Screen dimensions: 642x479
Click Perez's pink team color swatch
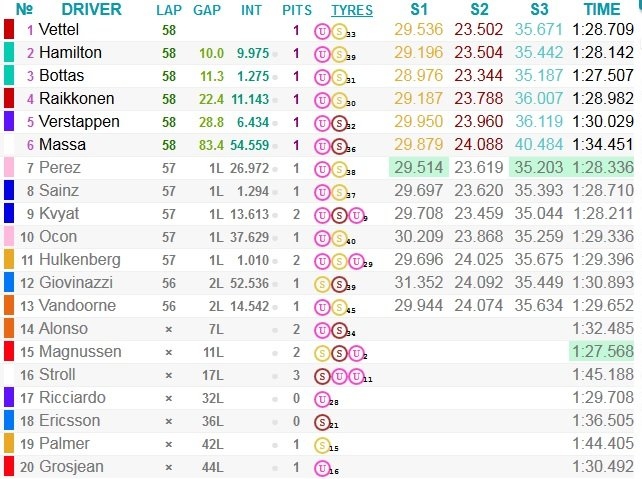pyautogui.click(x=9, y=167)
